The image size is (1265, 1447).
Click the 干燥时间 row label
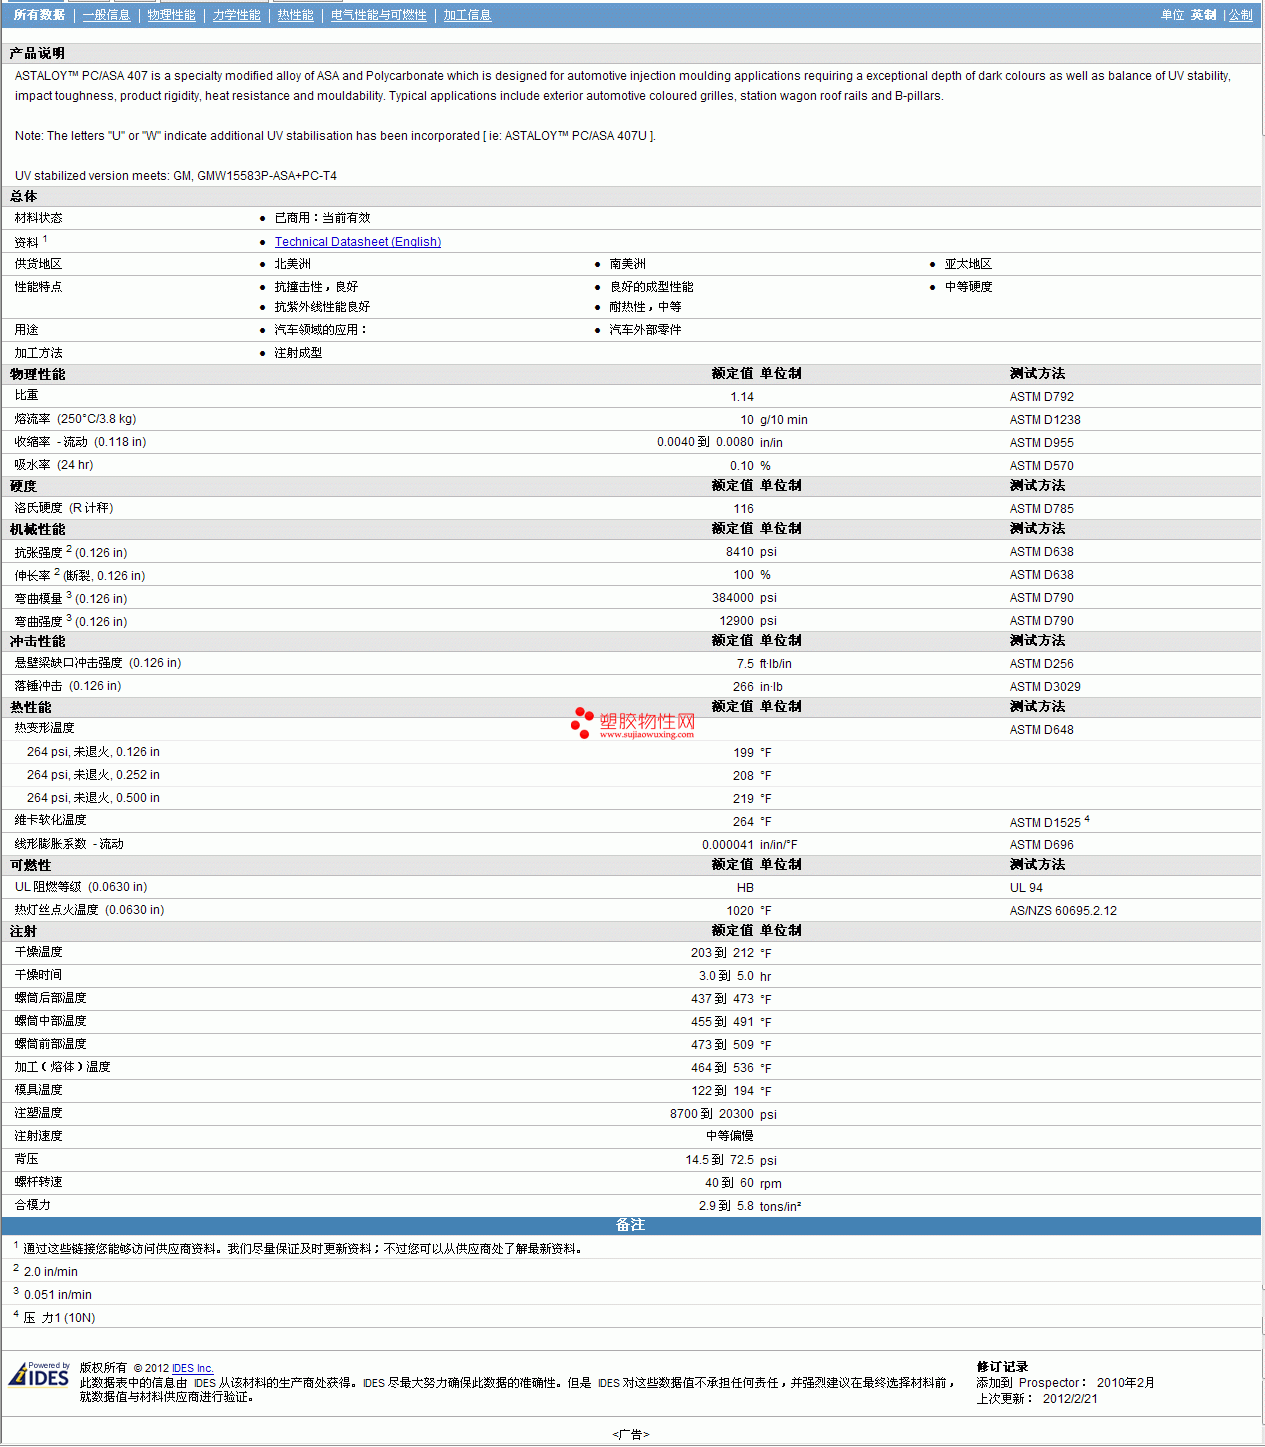click(38, 975)
